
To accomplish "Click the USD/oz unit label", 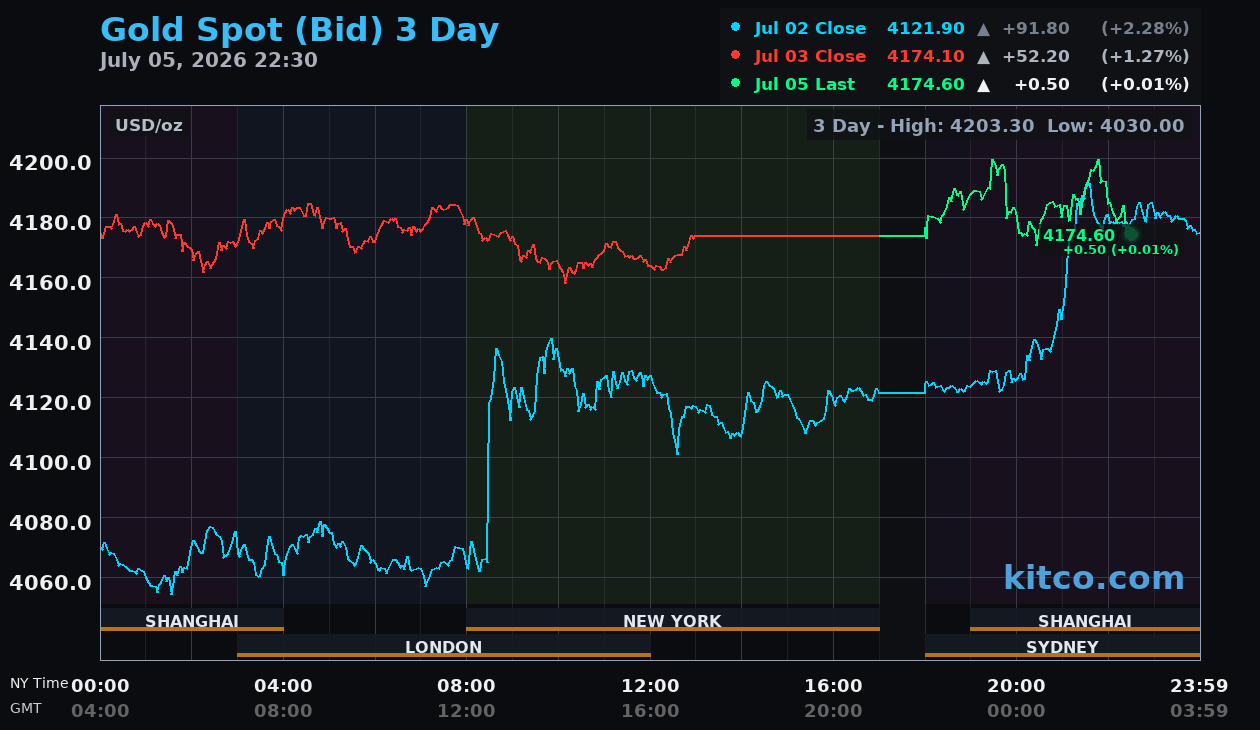I will click(x=149, y=126).
